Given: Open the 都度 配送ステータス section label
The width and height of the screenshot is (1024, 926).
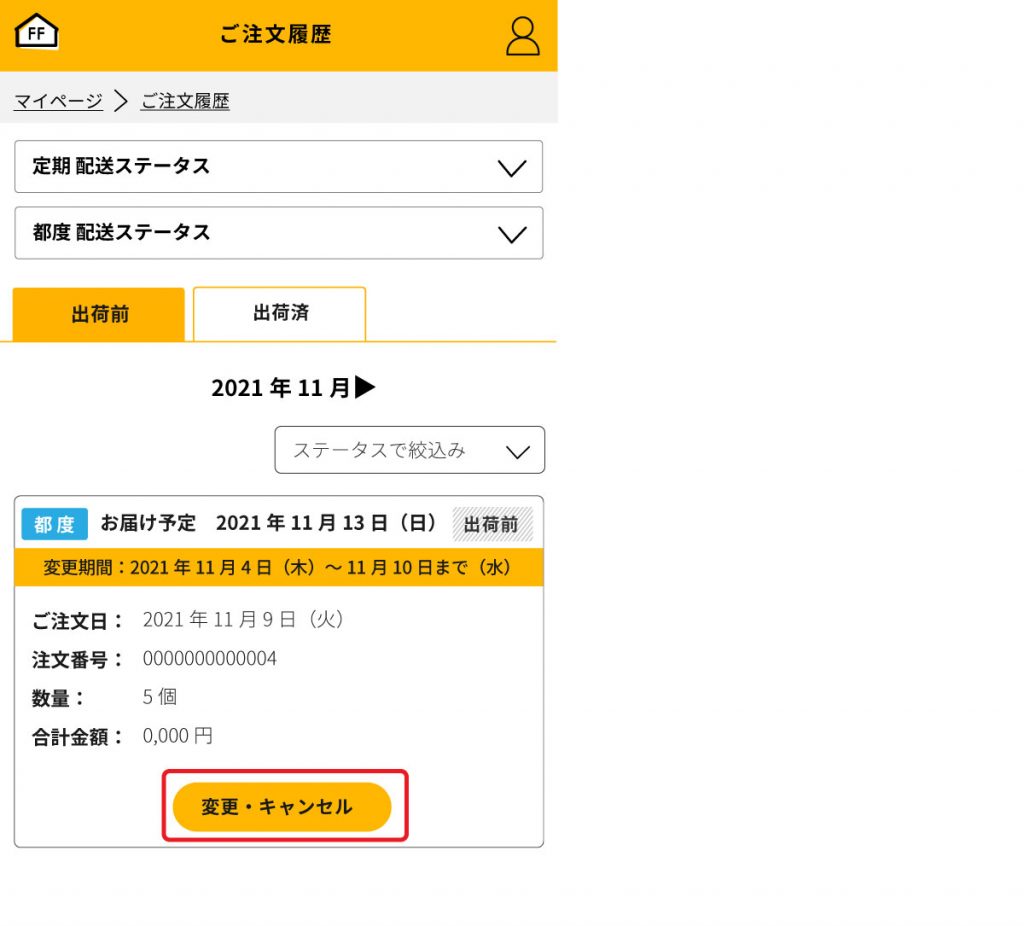Looking at the screenshot, I should (x=121, y=232).
